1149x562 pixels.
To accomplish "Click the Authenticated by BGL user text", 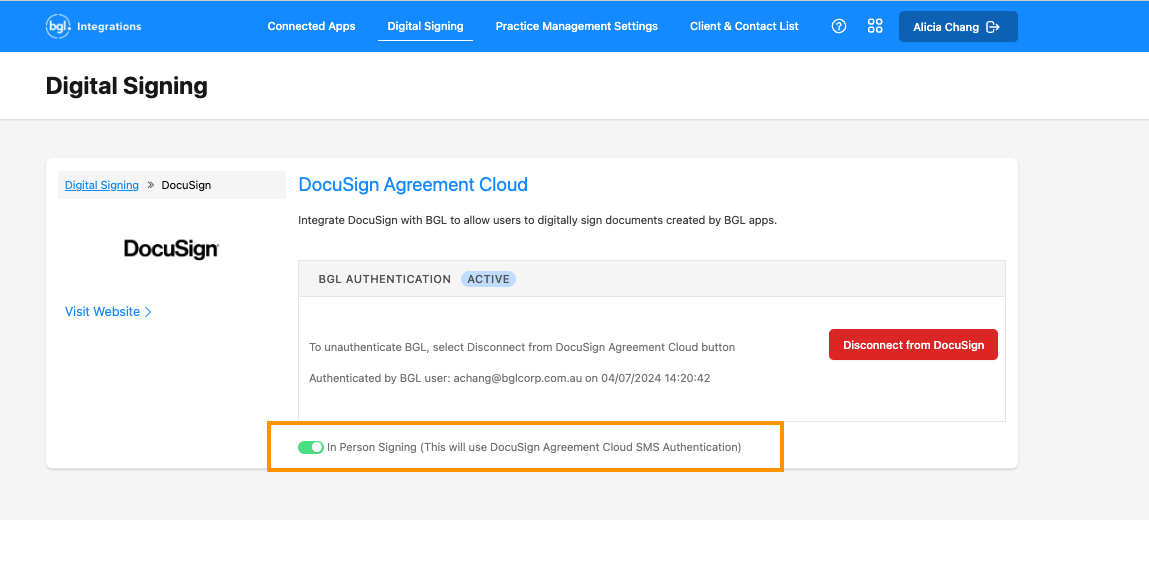I will click(x=509, y=379).
